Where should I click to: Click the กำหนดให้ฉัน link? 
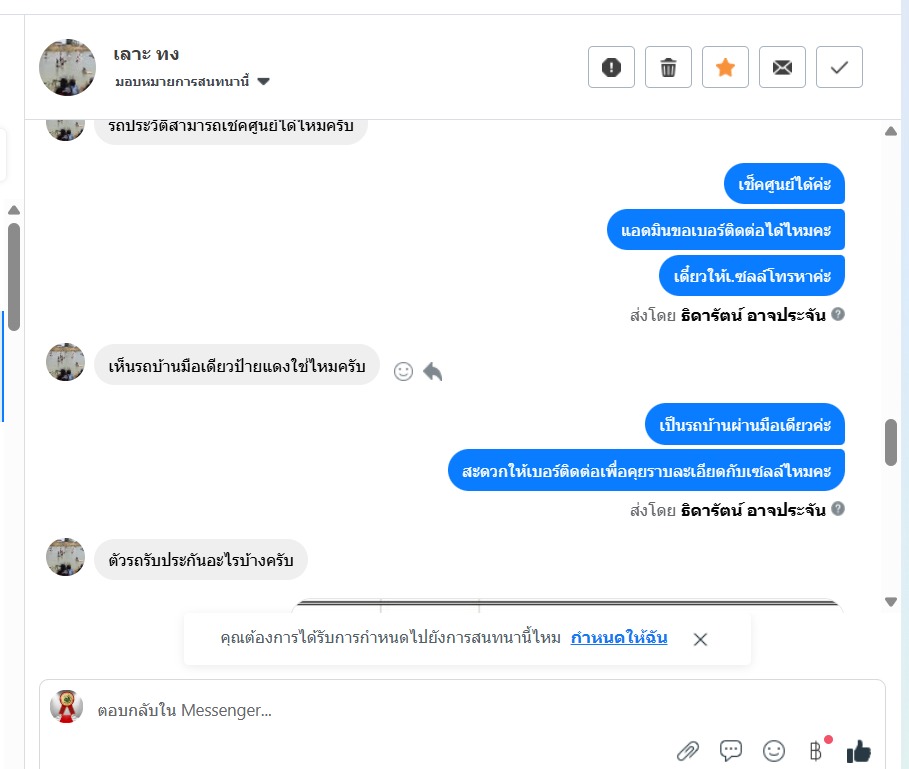point(619,638)
